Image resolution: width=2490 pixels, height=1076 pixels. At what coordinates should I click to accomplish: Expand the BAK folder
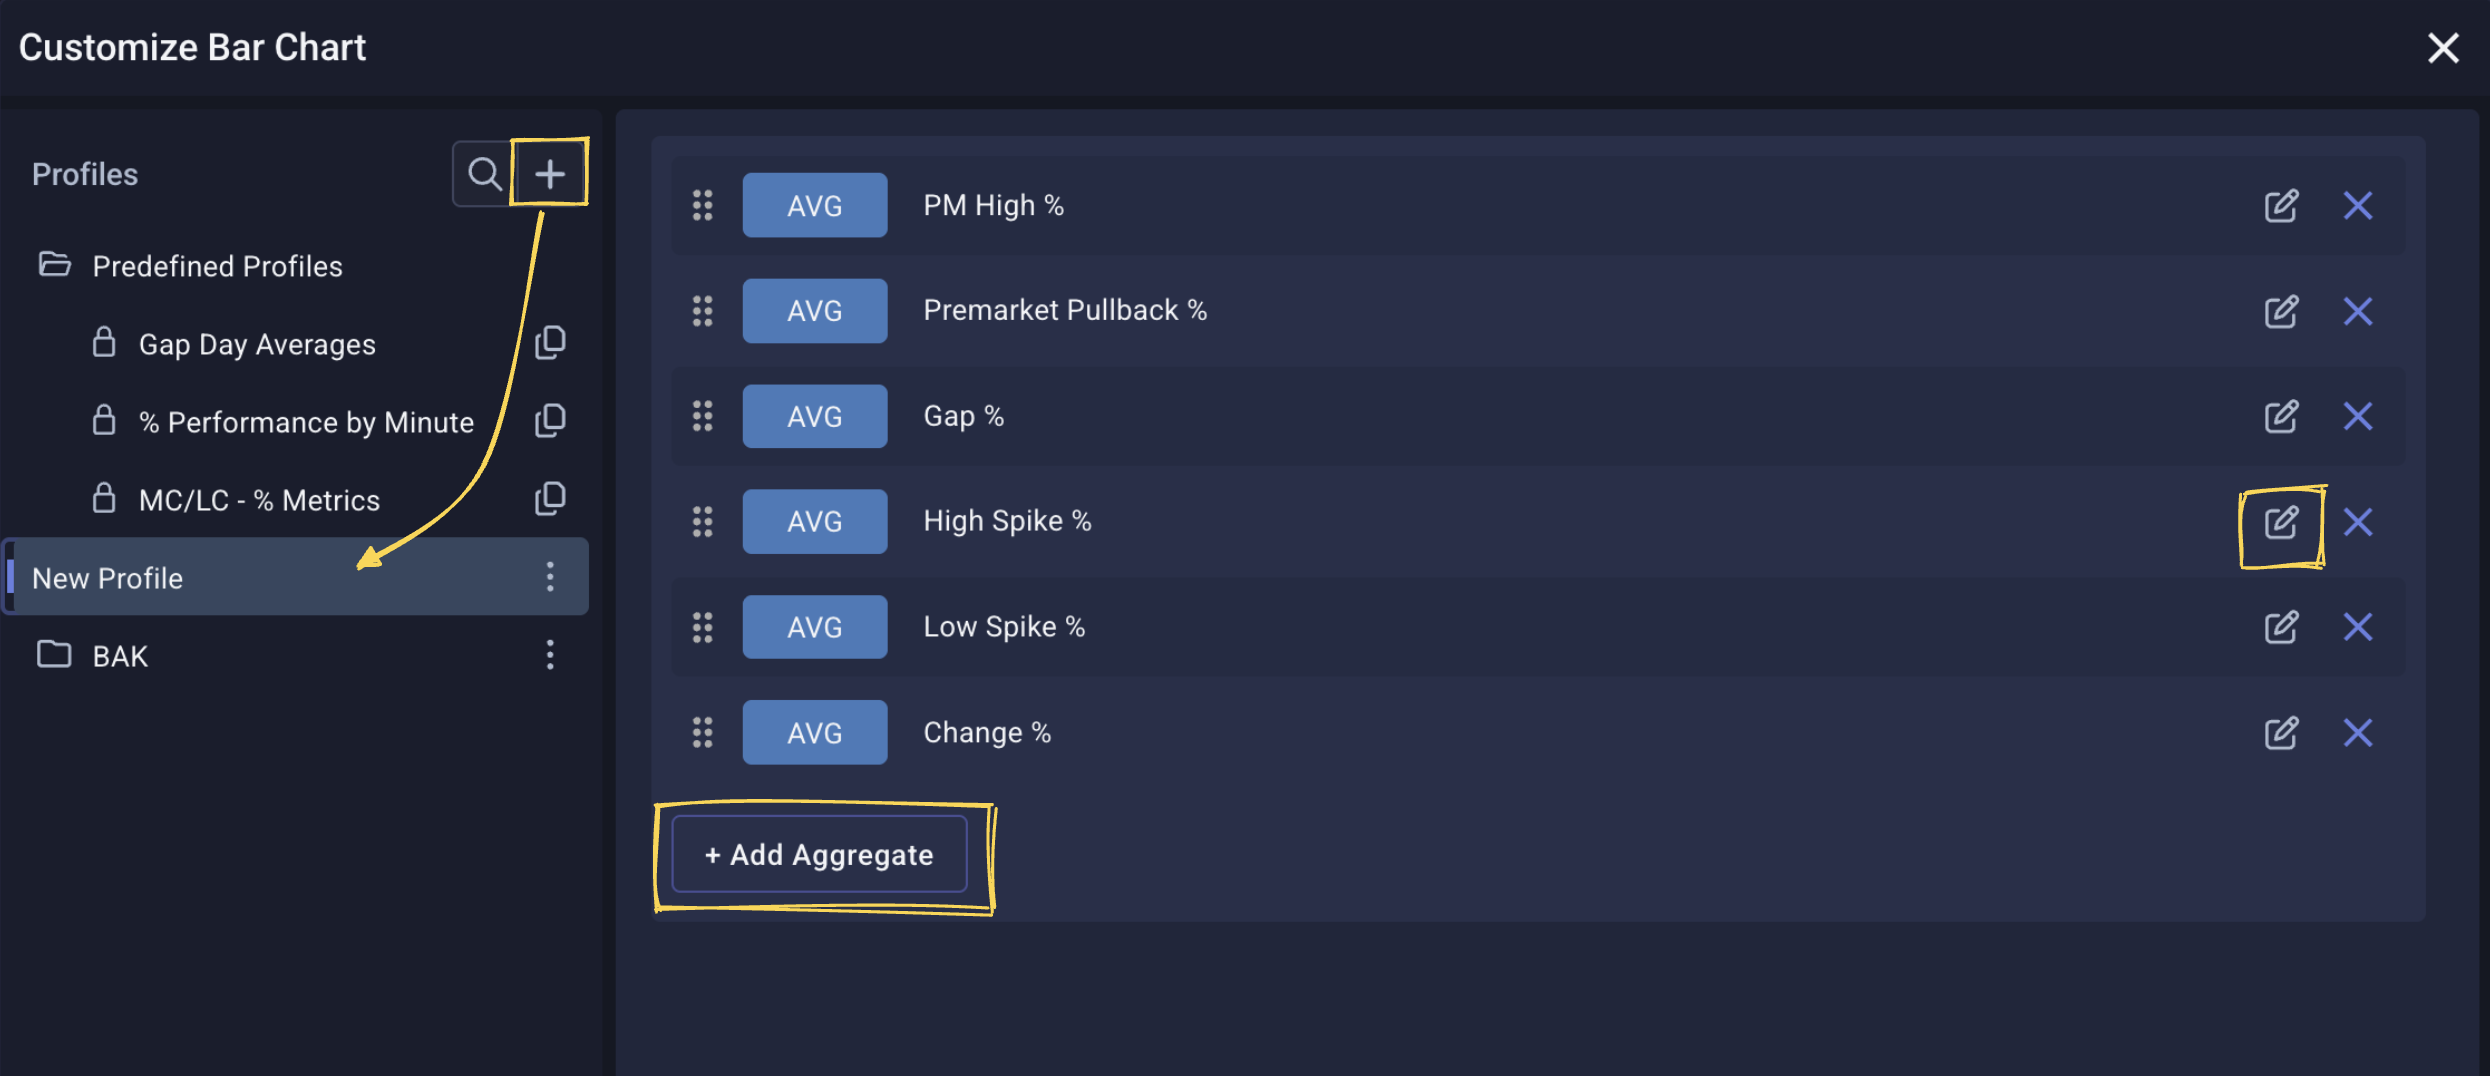point(55,655)
